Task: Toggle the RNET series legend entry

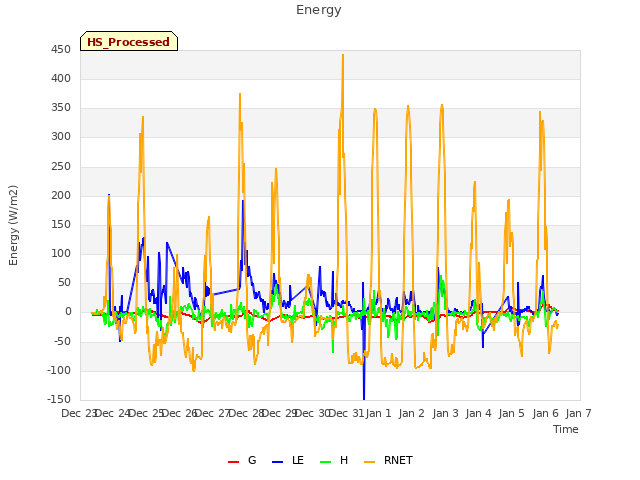Action: (x=388, y=460)
